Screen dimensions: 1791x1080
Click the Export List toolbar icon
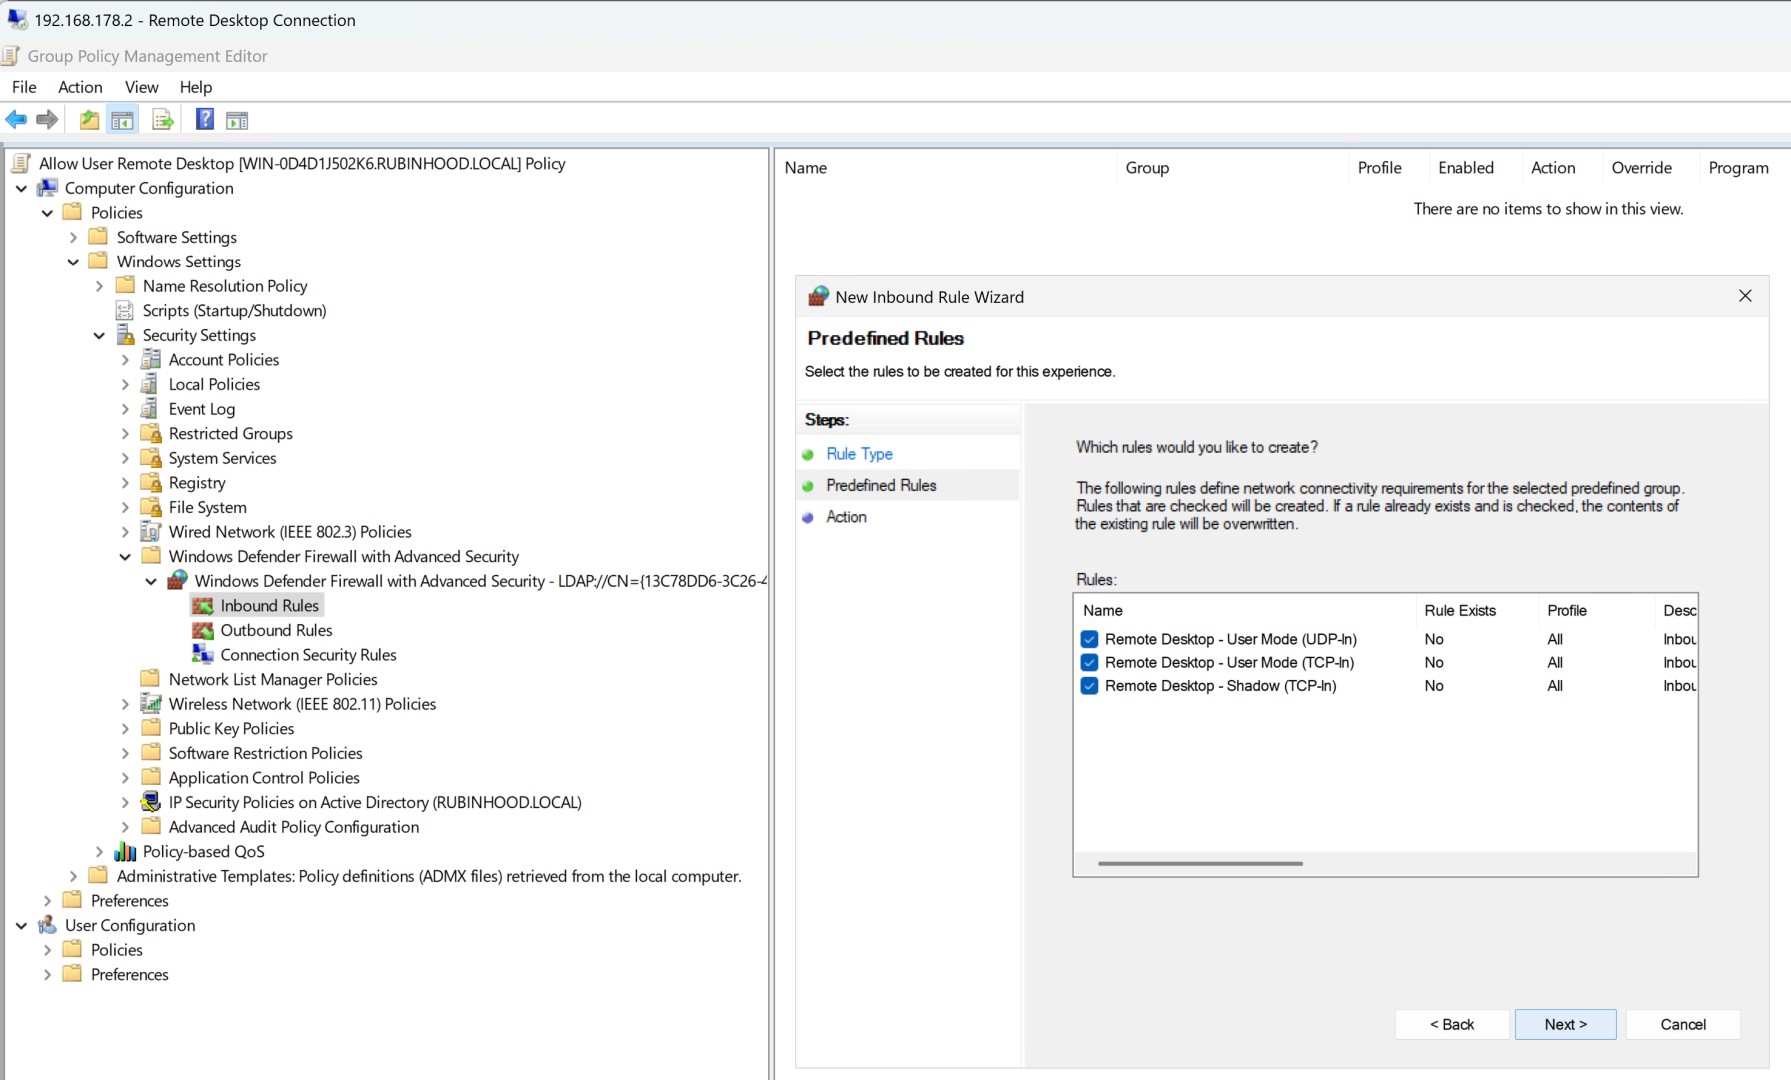click(162, 120)
